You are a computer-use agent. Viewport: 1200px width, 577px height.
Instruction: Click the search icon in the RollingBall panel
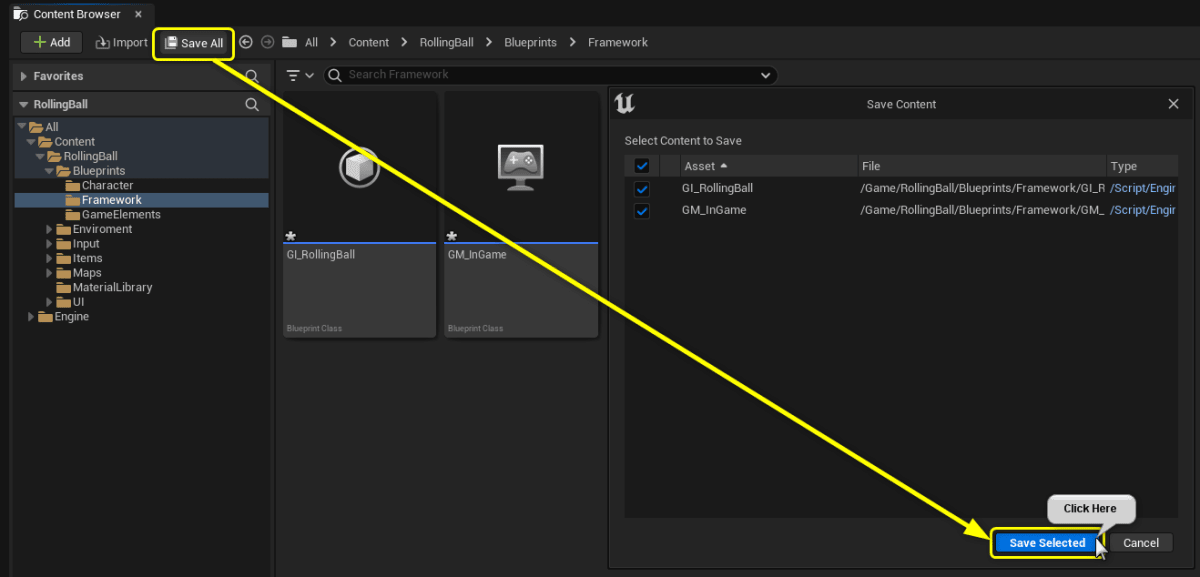[x=252, y=103]
